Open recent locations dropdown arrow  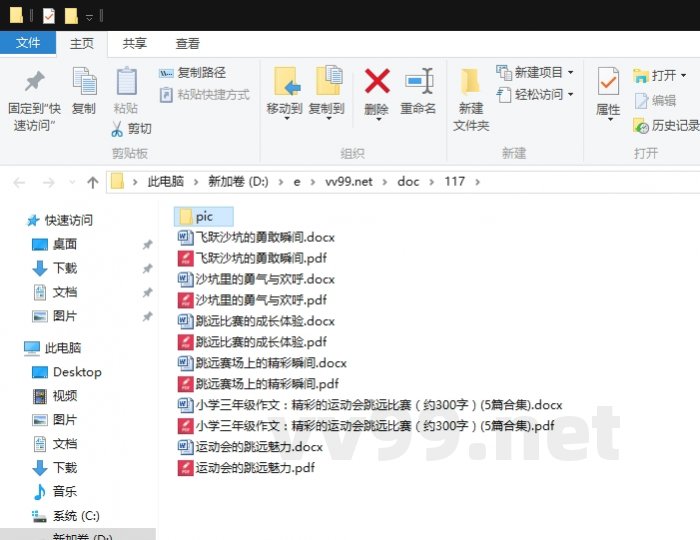[72, 182]
